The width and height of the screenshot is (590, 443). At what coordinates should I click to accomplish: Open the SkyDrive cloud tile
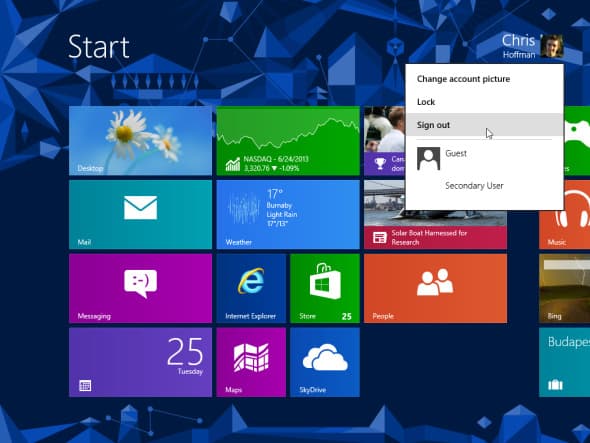(x=325, y=362)
